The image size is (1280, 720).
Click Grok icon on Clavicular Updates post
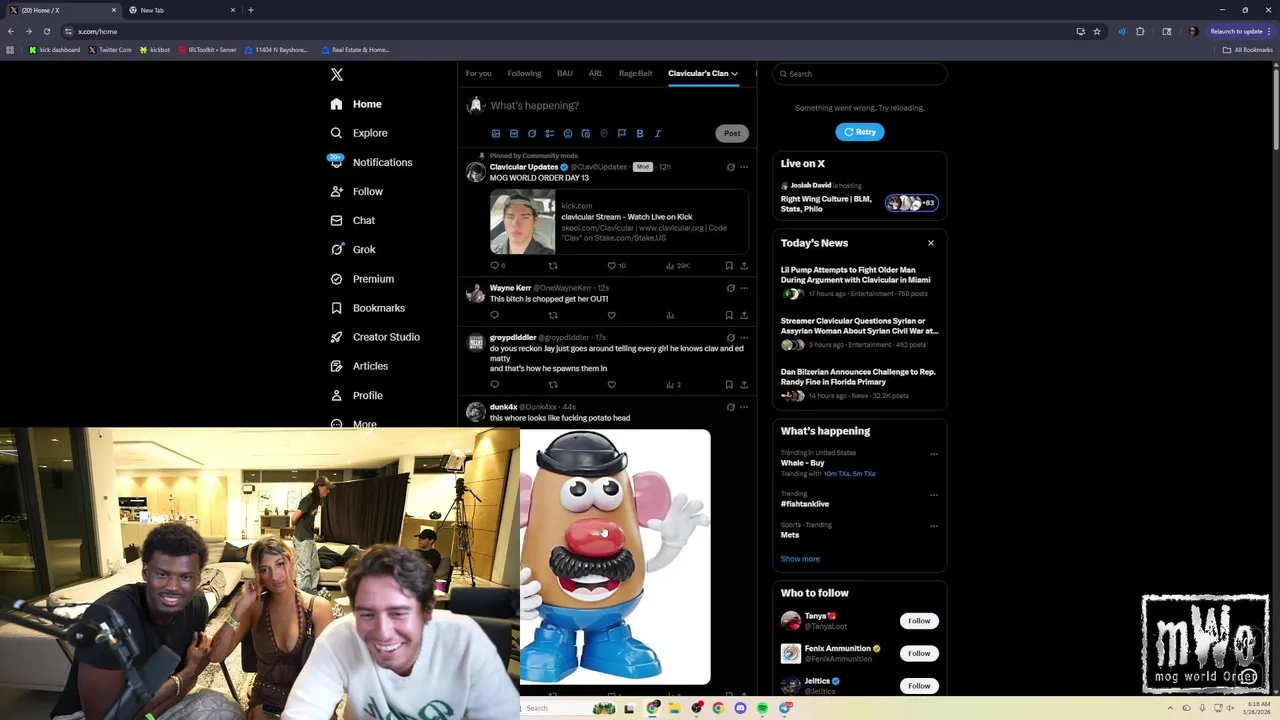tap(730, 167)
